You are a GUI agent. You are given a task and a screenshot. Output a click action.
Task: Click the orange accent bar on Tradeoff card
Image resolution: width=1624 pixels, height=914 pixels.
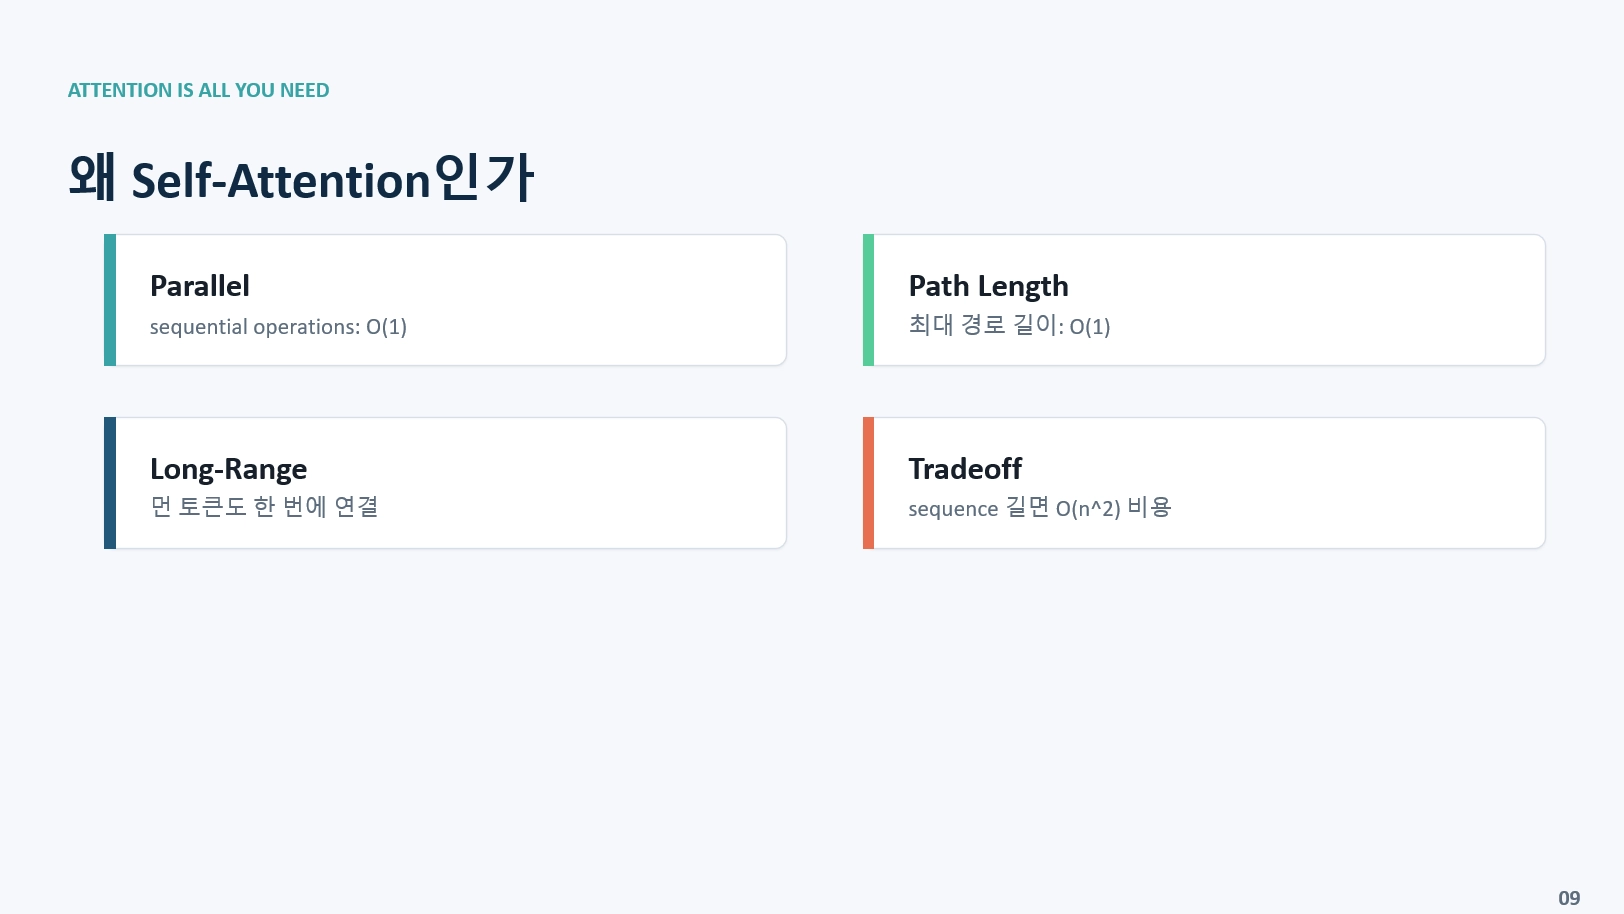pyautogui.click(x=868, y=483)
